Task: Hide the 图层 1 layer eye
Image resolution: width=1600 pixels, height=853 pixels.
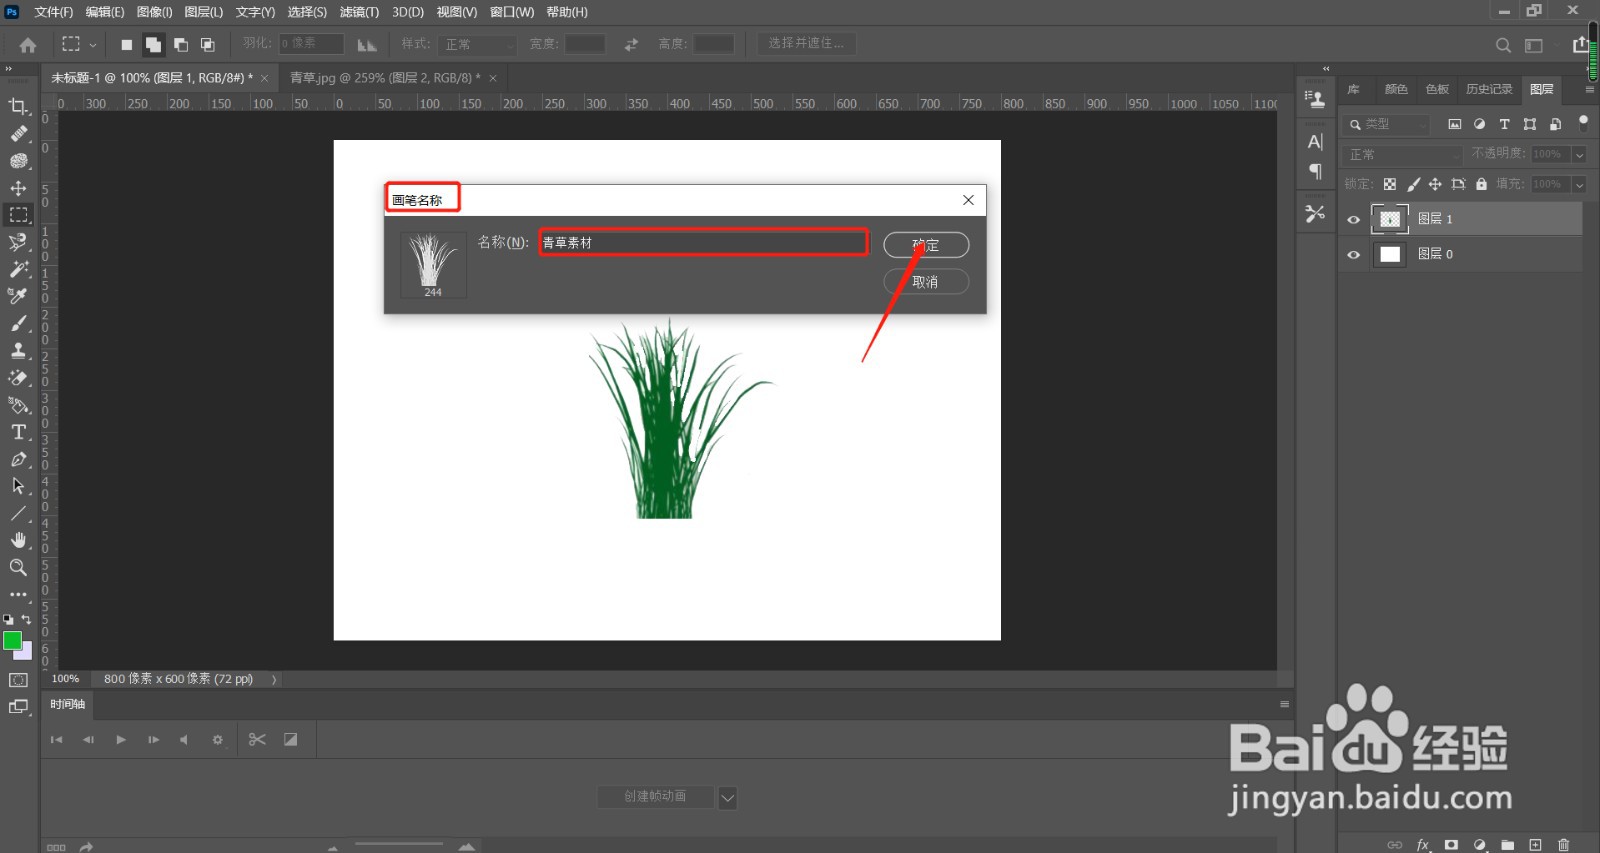Action: tap(1354, 219)
